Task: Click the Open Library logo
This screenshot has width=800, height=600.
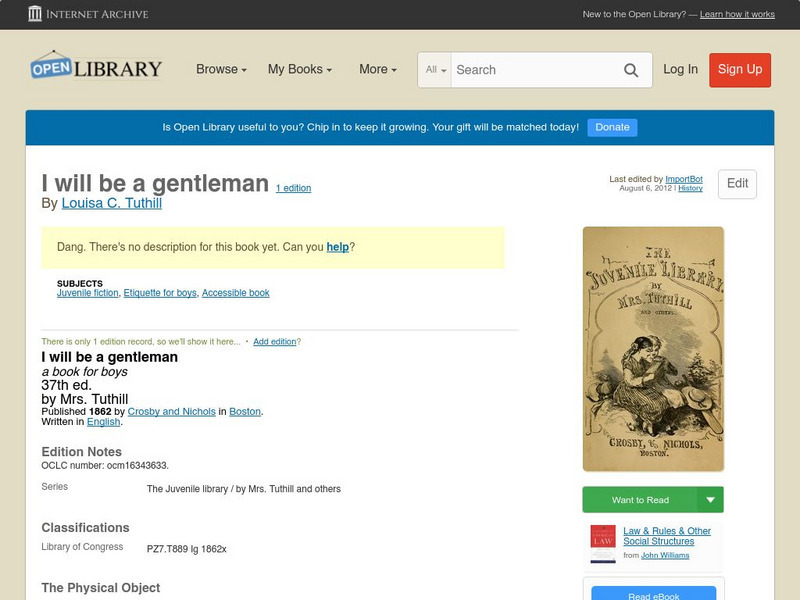Action: click(95, 67)
